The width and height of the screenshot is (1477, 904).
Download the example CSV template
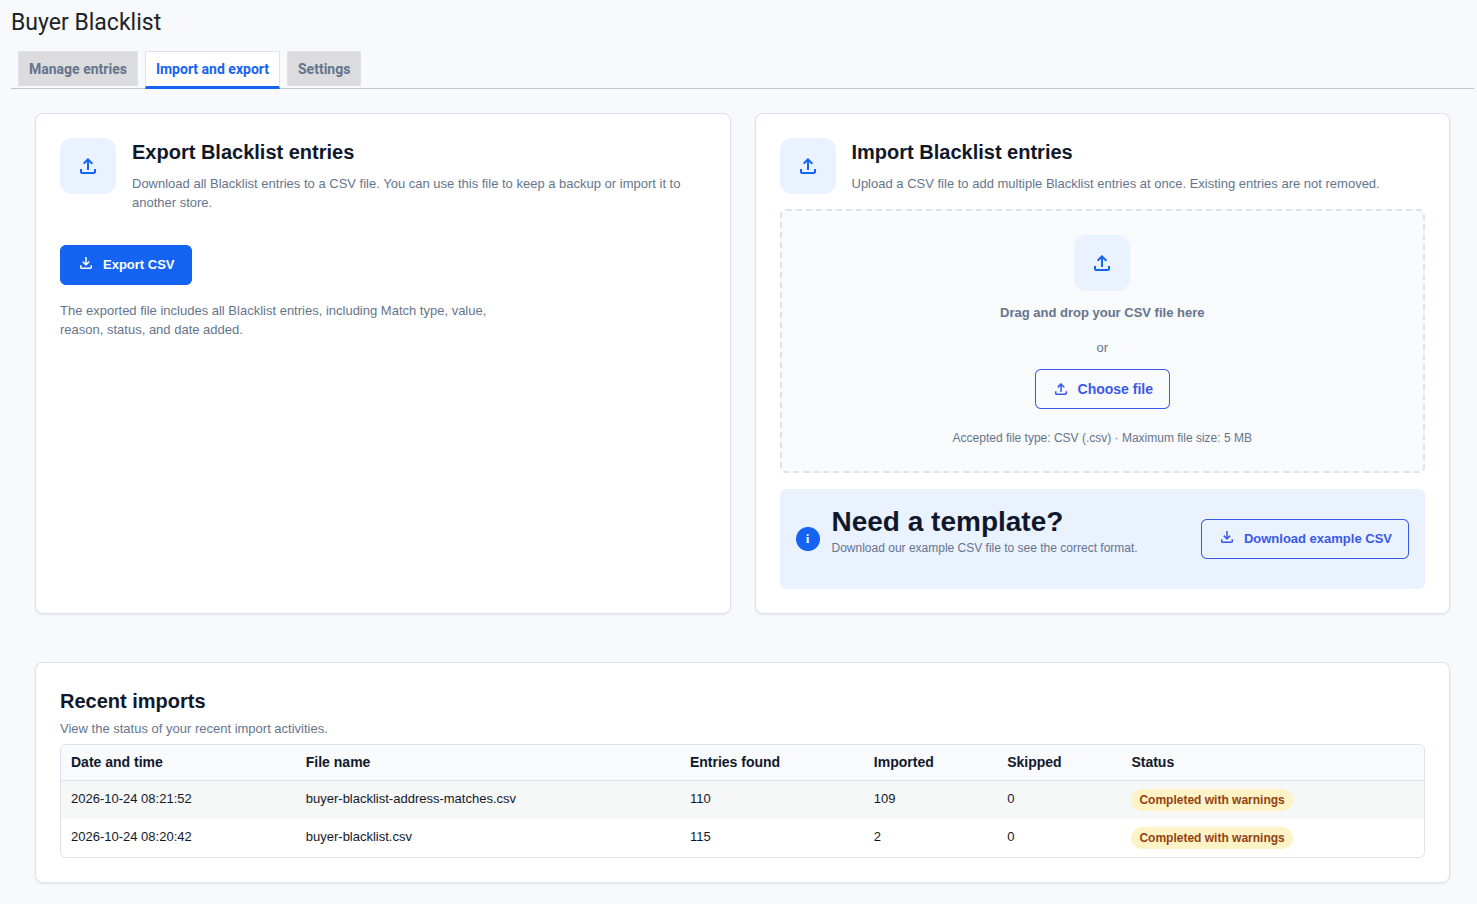pos(1305,539)
